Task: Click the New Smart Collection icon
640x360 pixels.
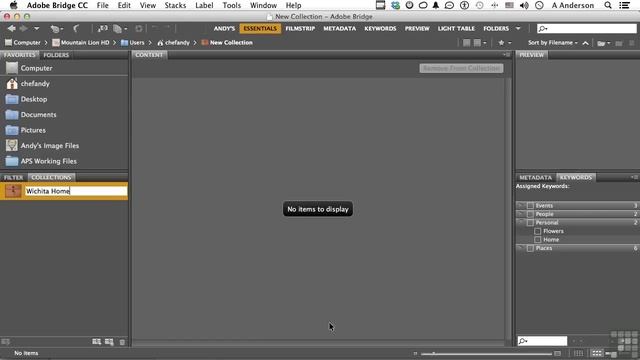Action: pyautogui.click(x=109, y=342)
